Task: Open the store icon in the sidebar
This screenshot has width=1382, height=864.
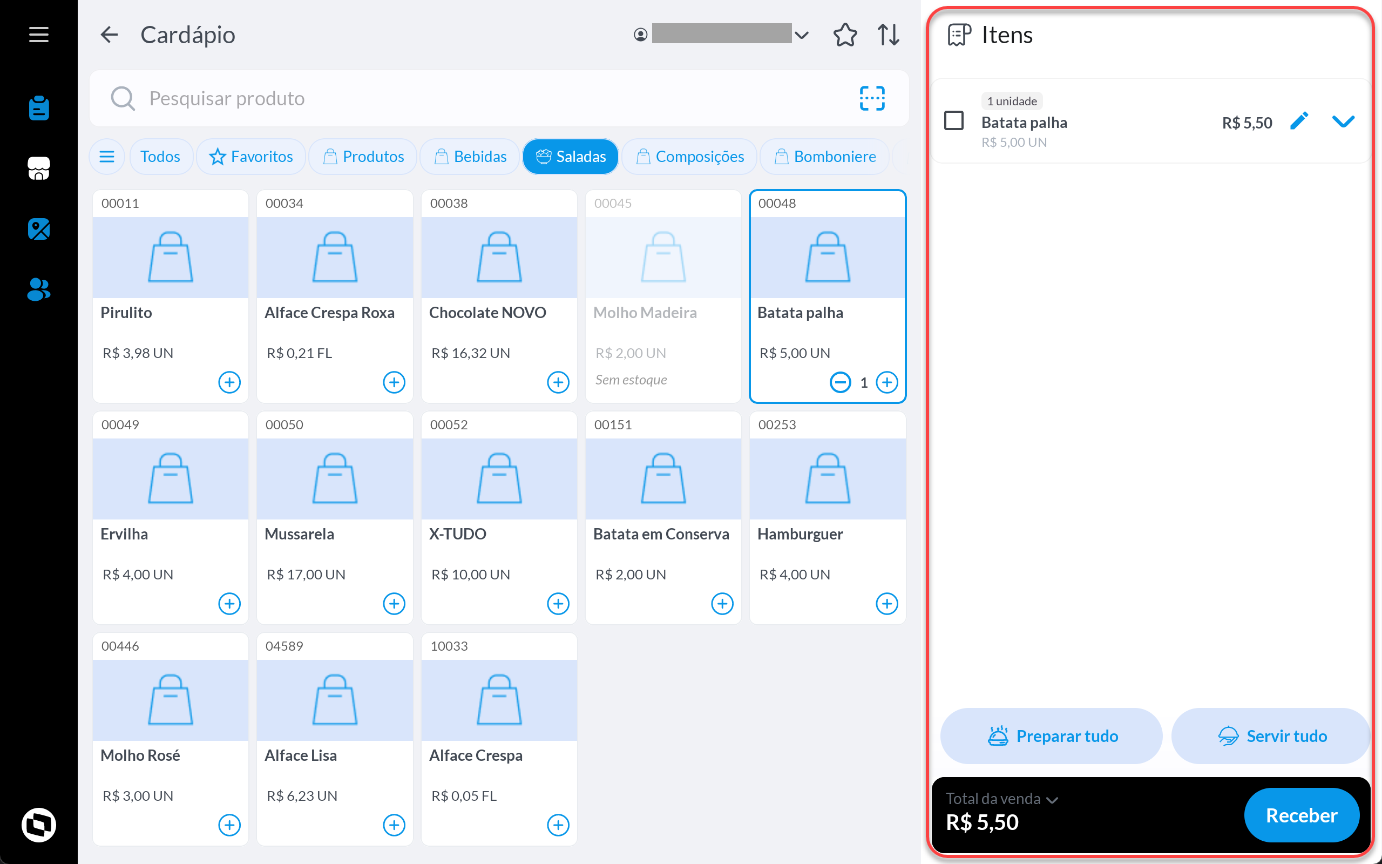Action: click(39, 169)
